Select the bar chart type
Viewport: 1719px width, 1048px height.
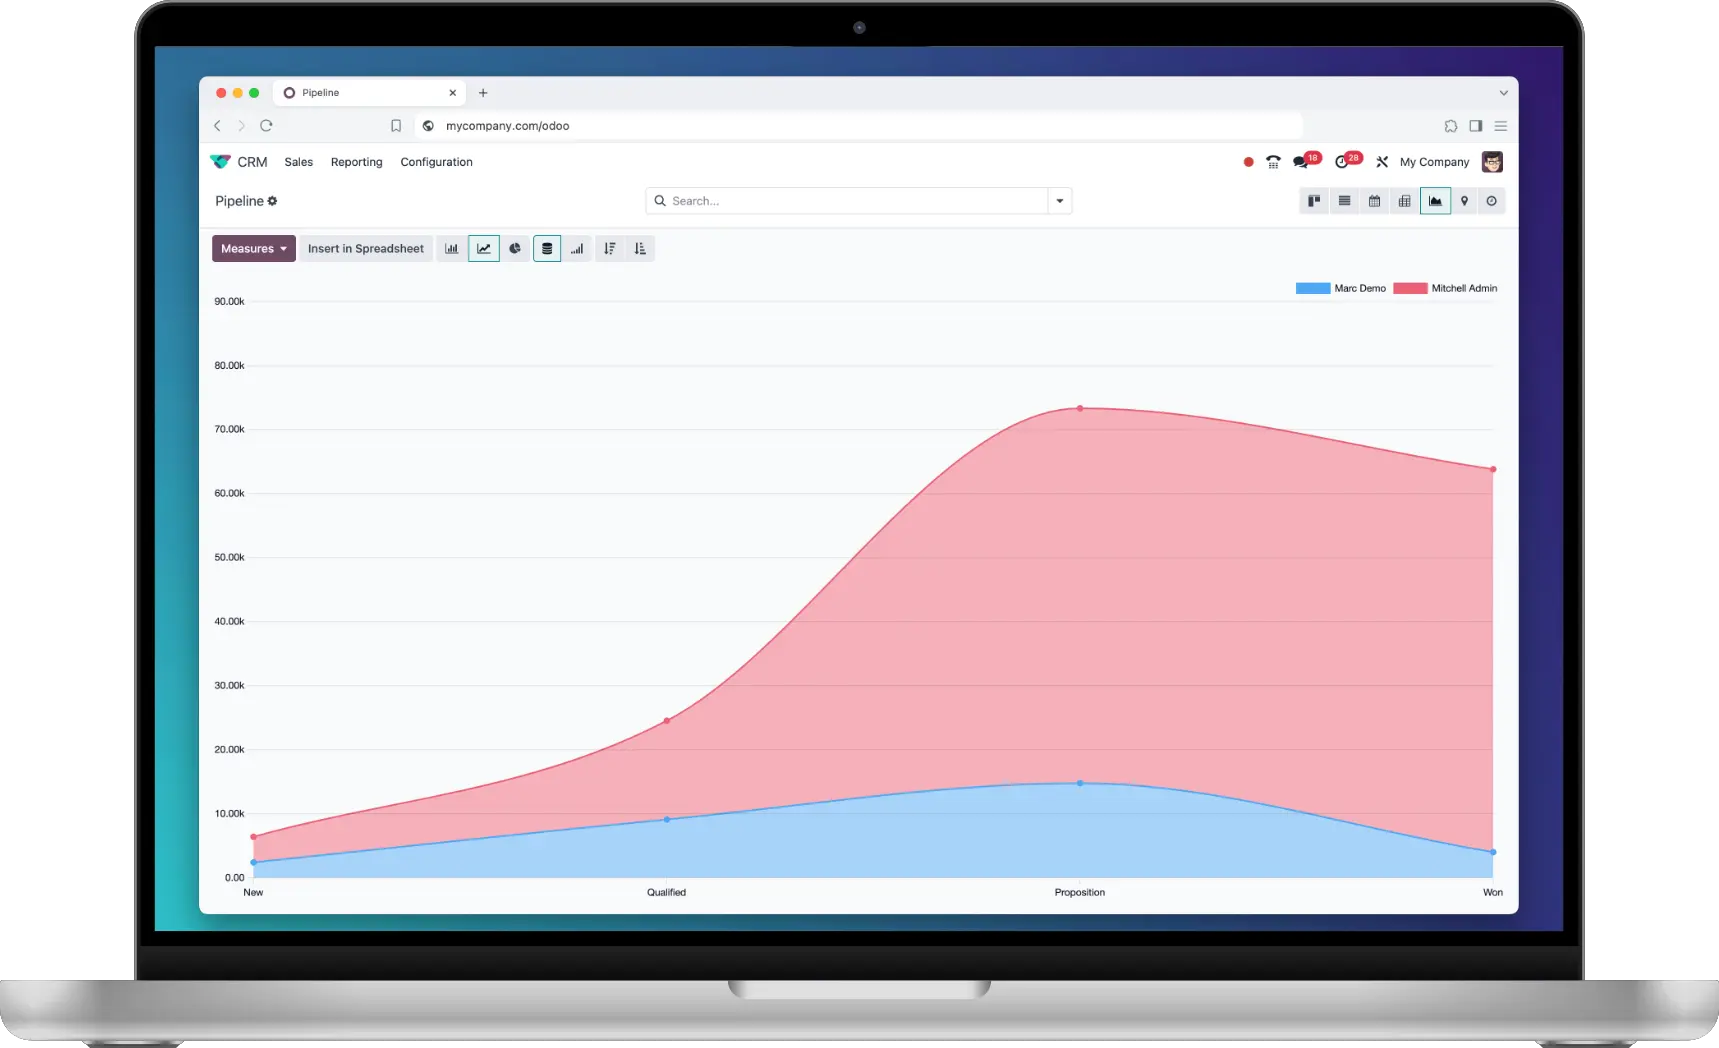tap(452, 249)
